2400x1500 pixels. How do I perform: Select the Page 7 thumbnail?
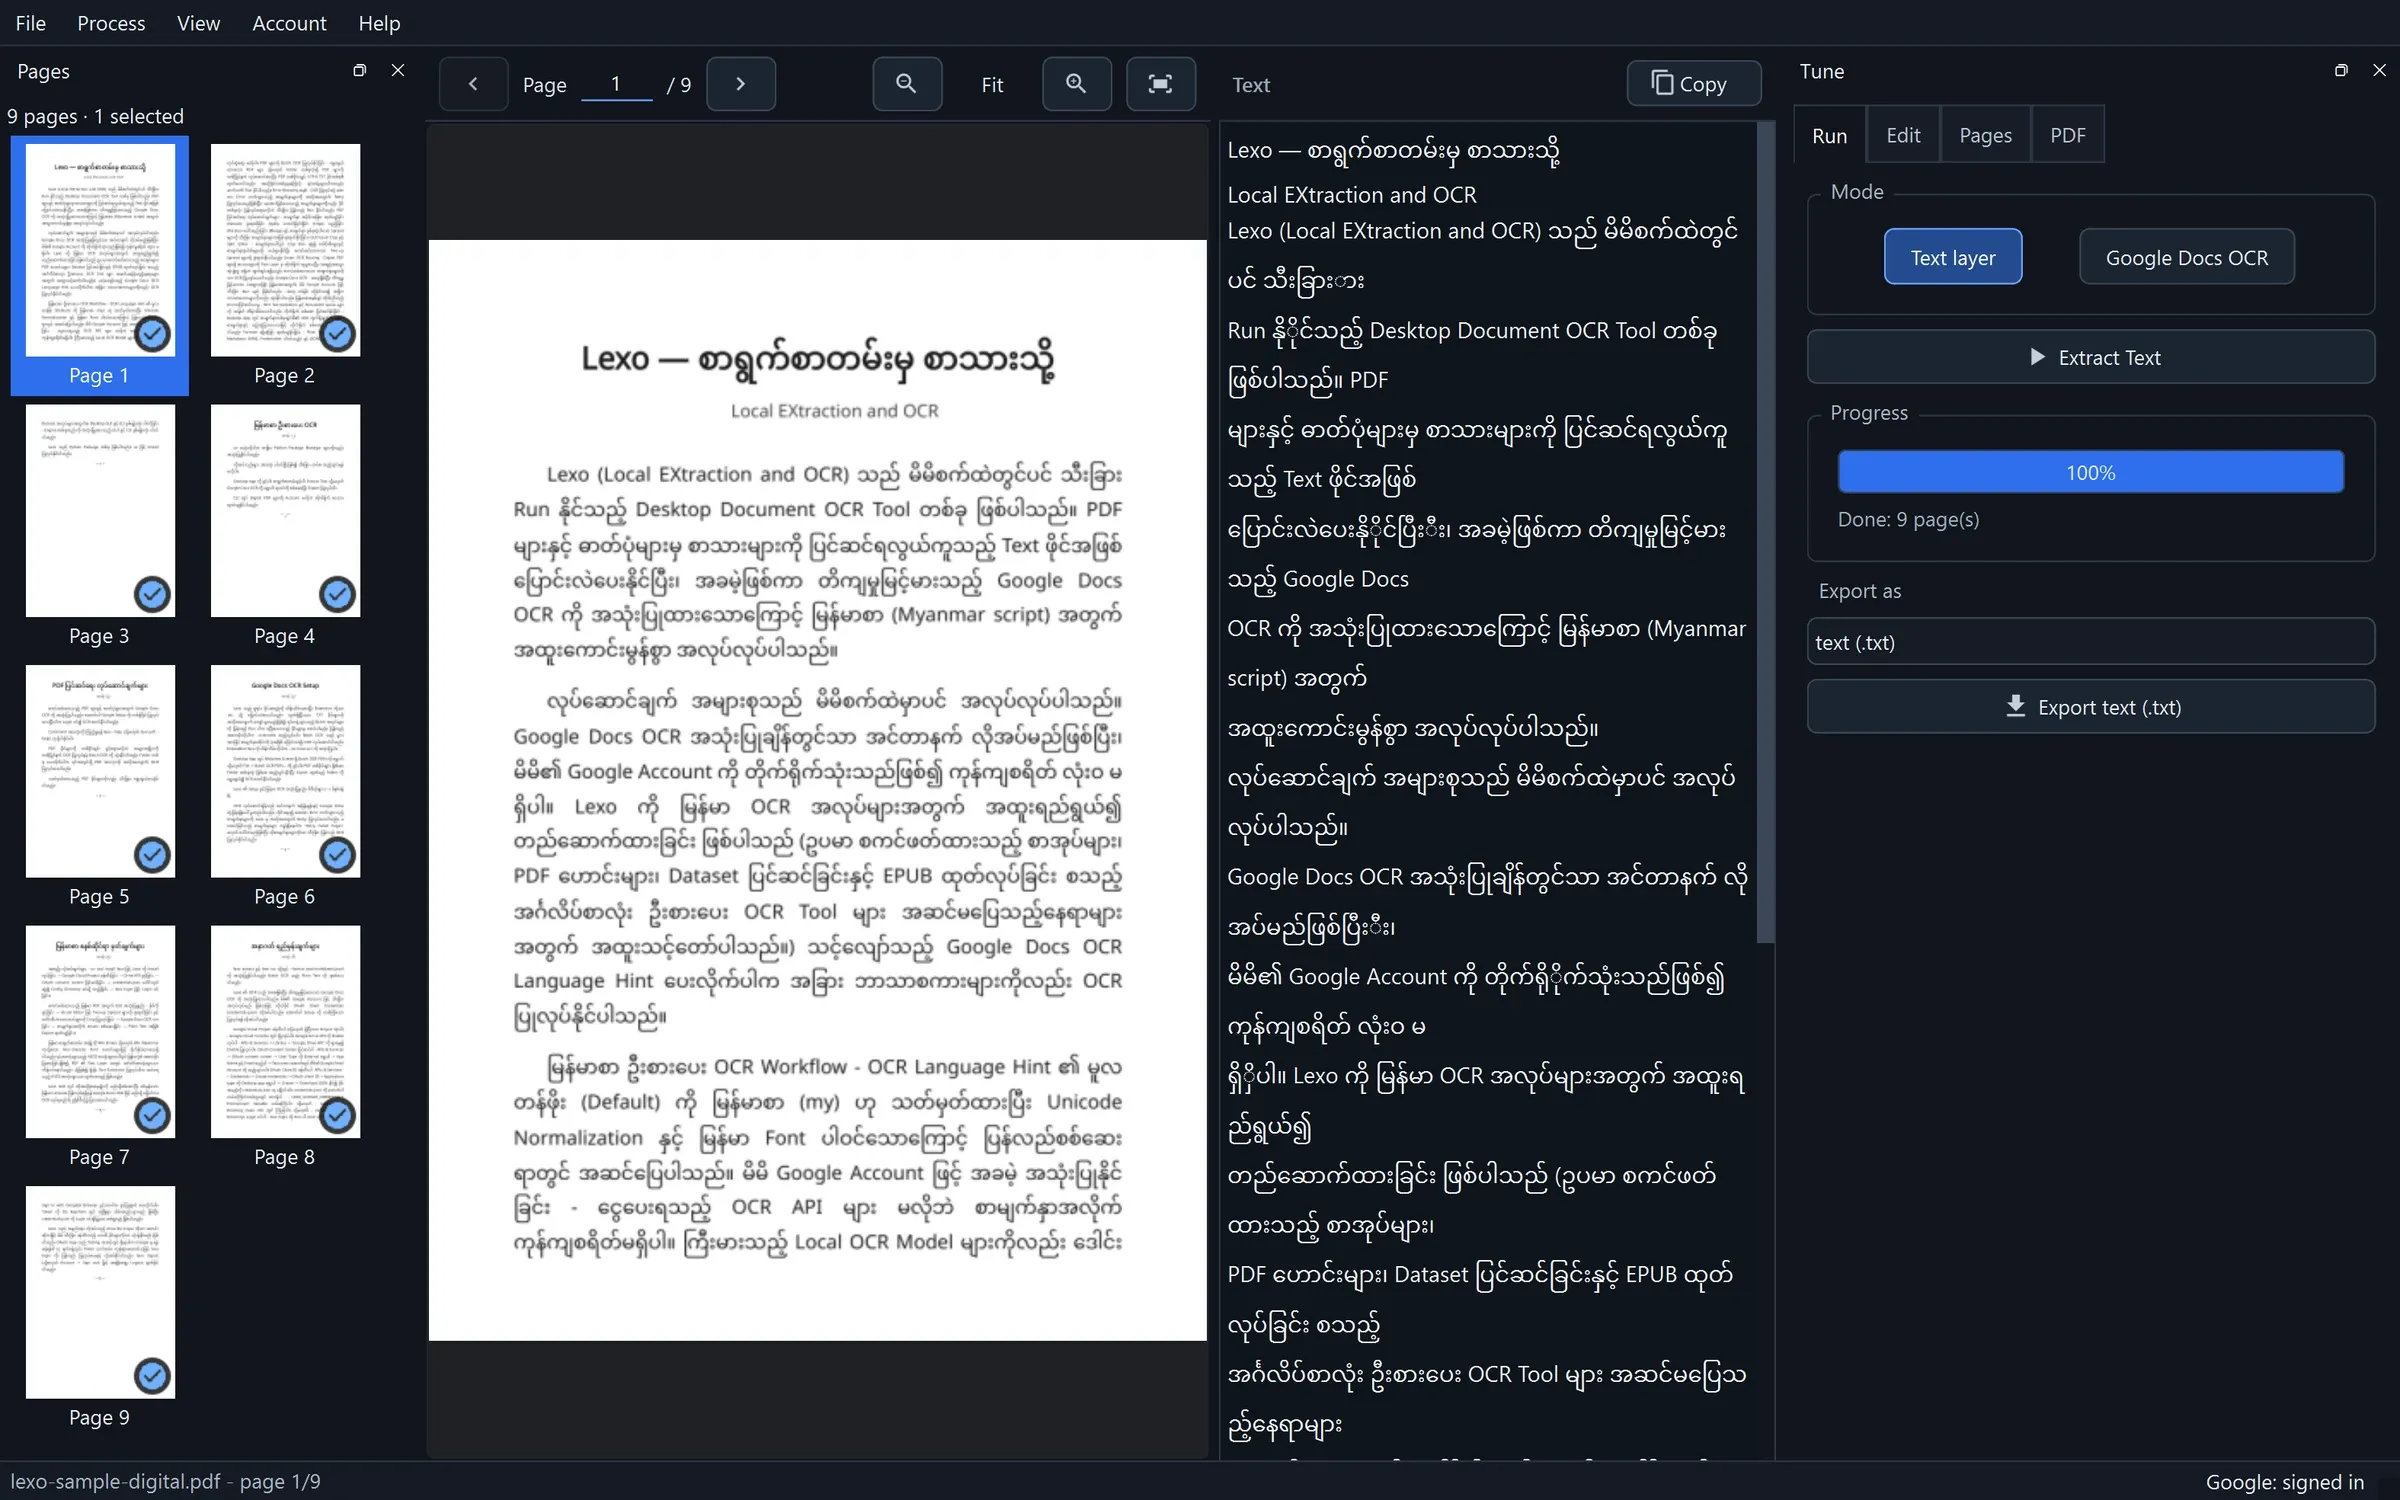pyautogui.click(x=100, y=1046)
